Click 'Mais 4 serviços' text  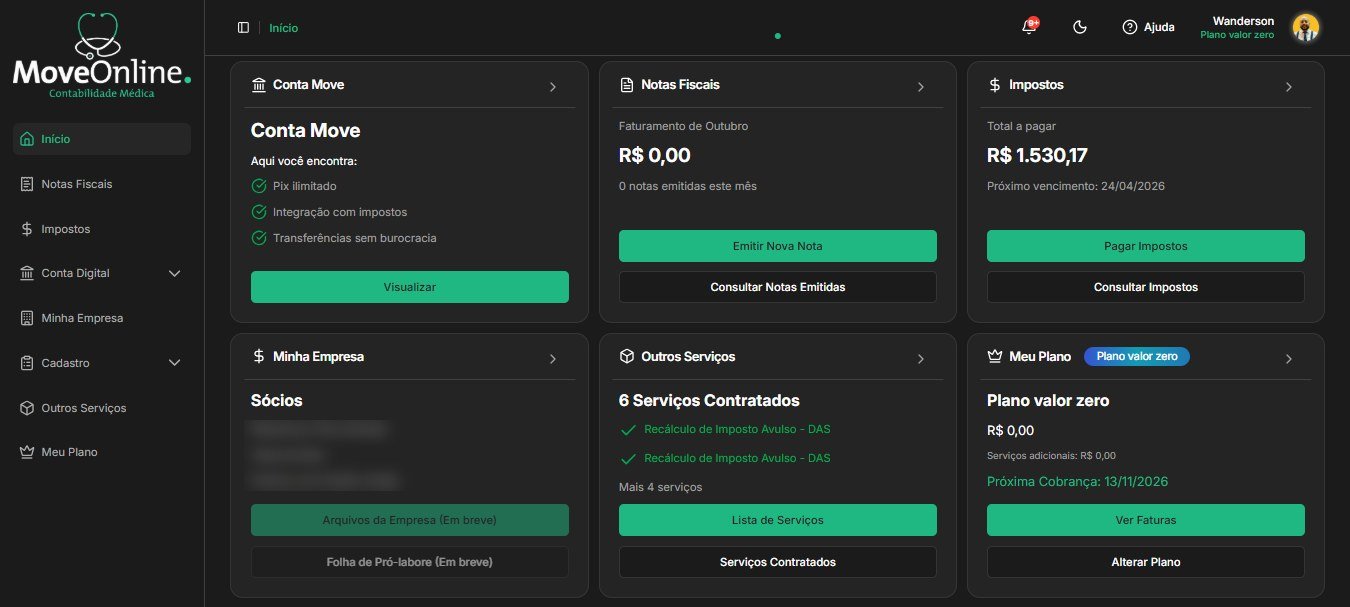[x=661, y=487]
